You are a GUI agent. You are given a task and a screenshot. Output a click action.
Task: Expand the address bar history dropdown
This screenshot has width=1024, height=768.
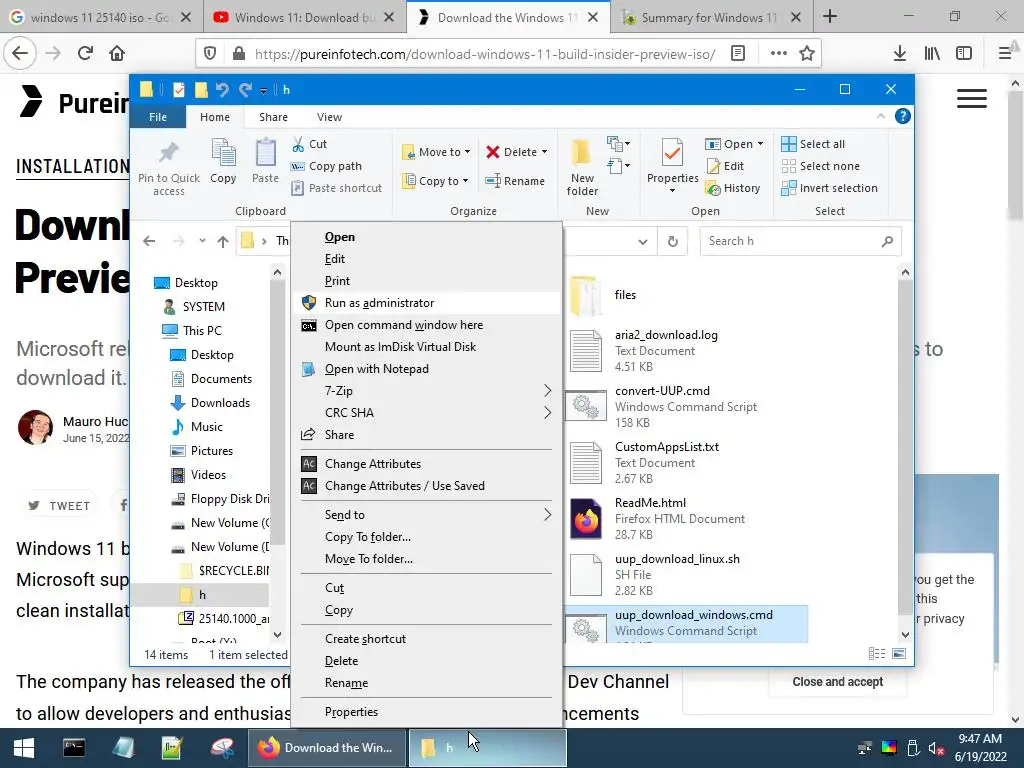pyautogui.click(x=643, y=242)
